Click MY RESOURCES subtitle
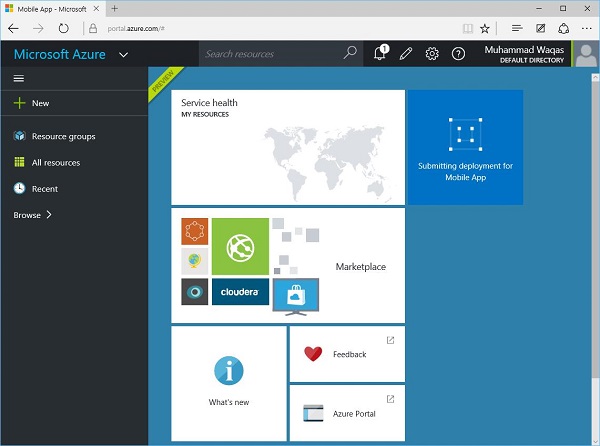Image resolution: width=600 pixels, height=446 pixels. pos(205,114)
